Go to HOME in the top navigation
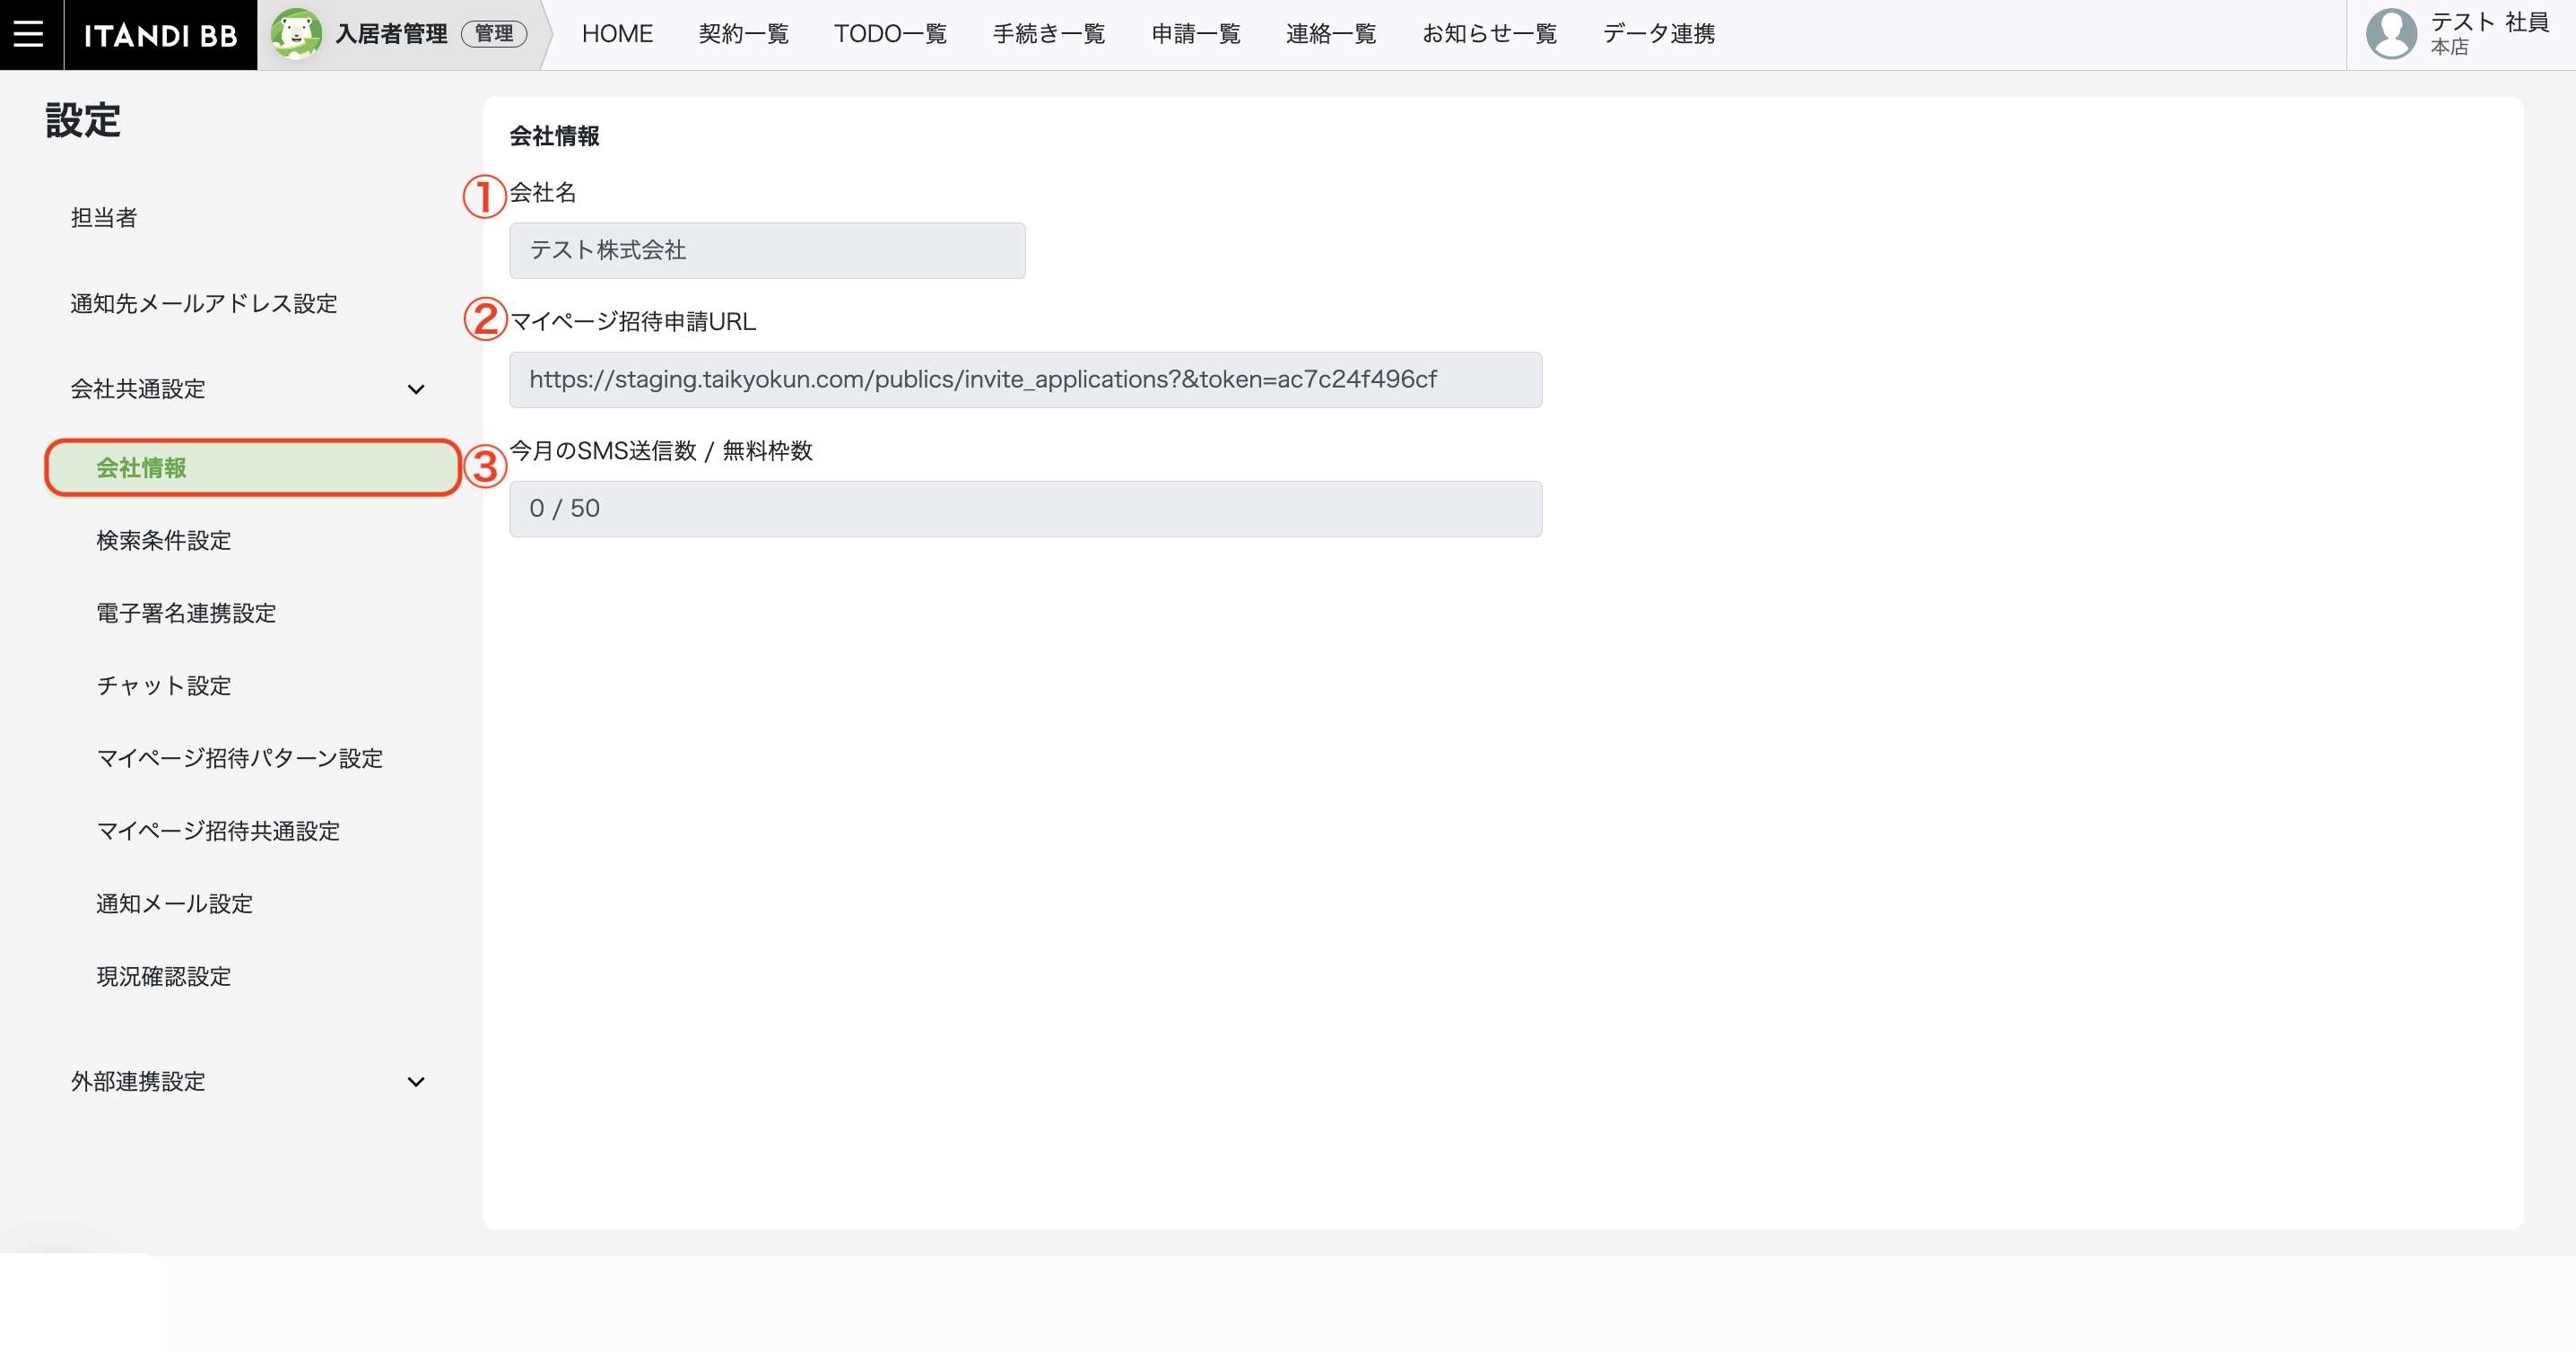 [x=617, y=34]
